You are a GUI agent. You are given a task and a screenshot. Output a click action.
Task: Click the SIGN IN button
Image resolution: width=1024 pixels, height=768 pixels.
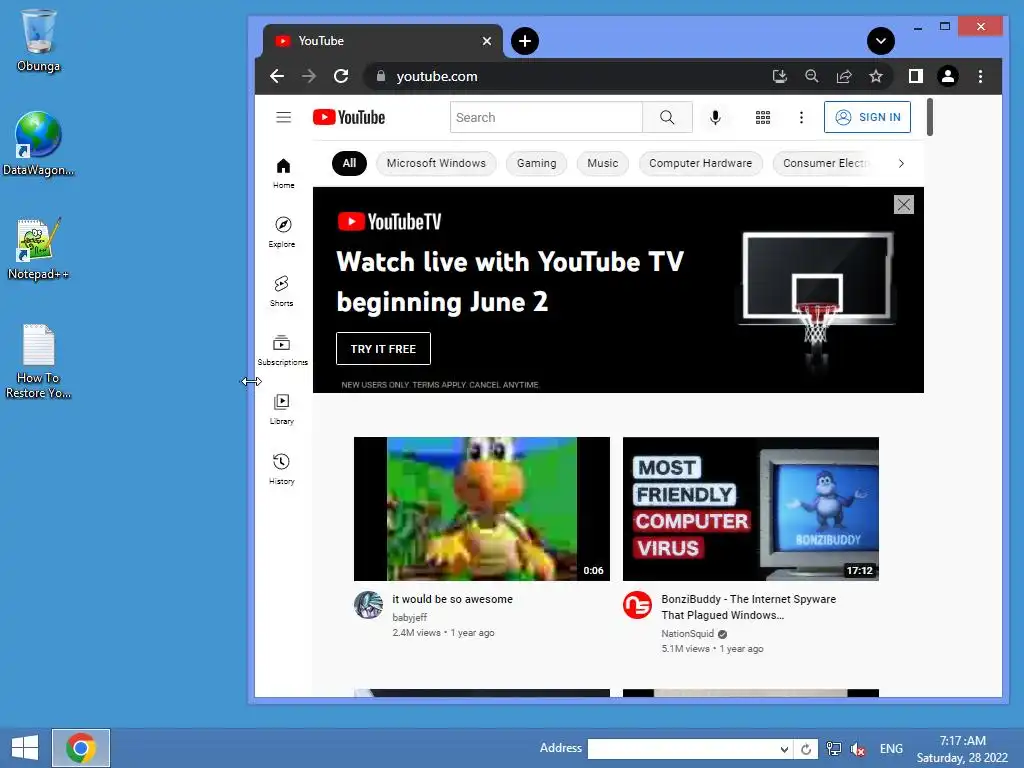click(867, 118)
